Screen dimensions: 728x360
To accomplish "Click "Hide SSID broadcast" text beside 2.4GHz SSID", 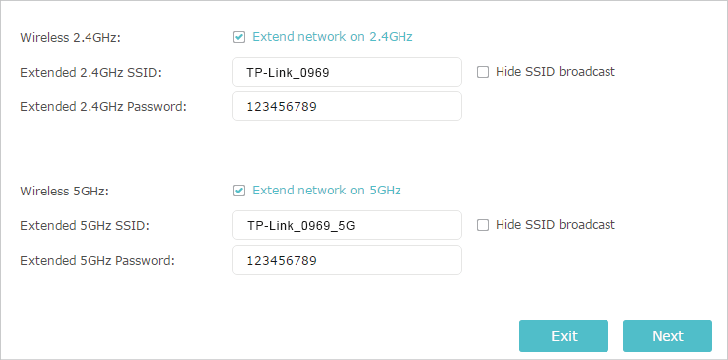I will click(555, 72).
